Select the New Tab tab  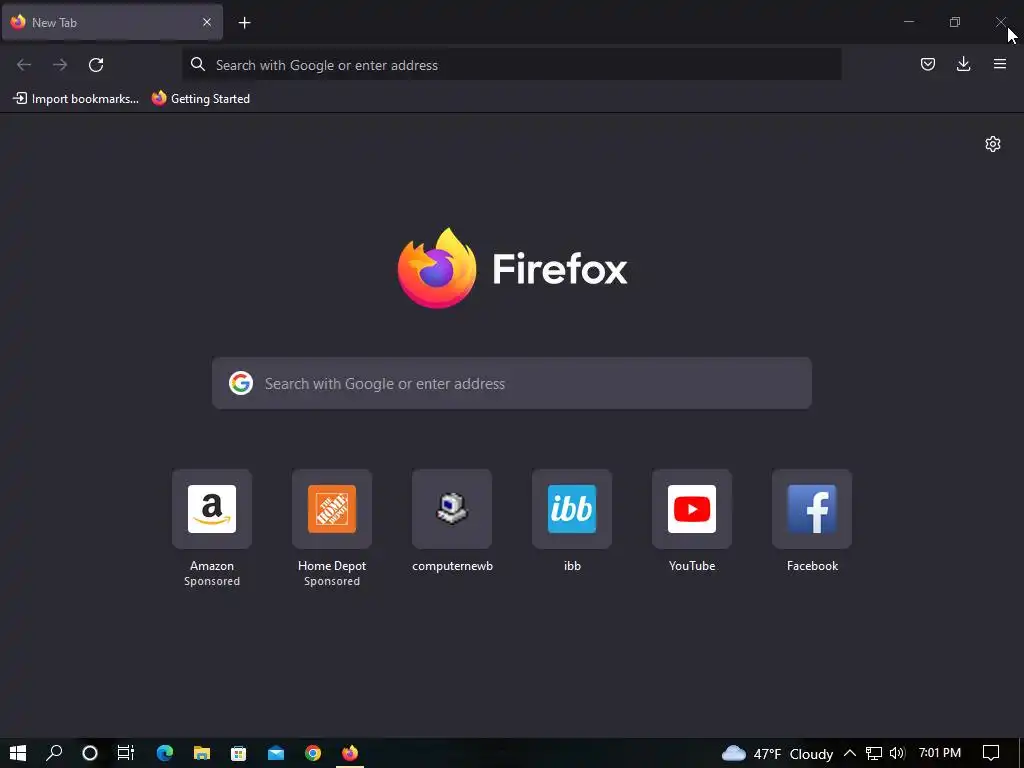tap(112, 22)
